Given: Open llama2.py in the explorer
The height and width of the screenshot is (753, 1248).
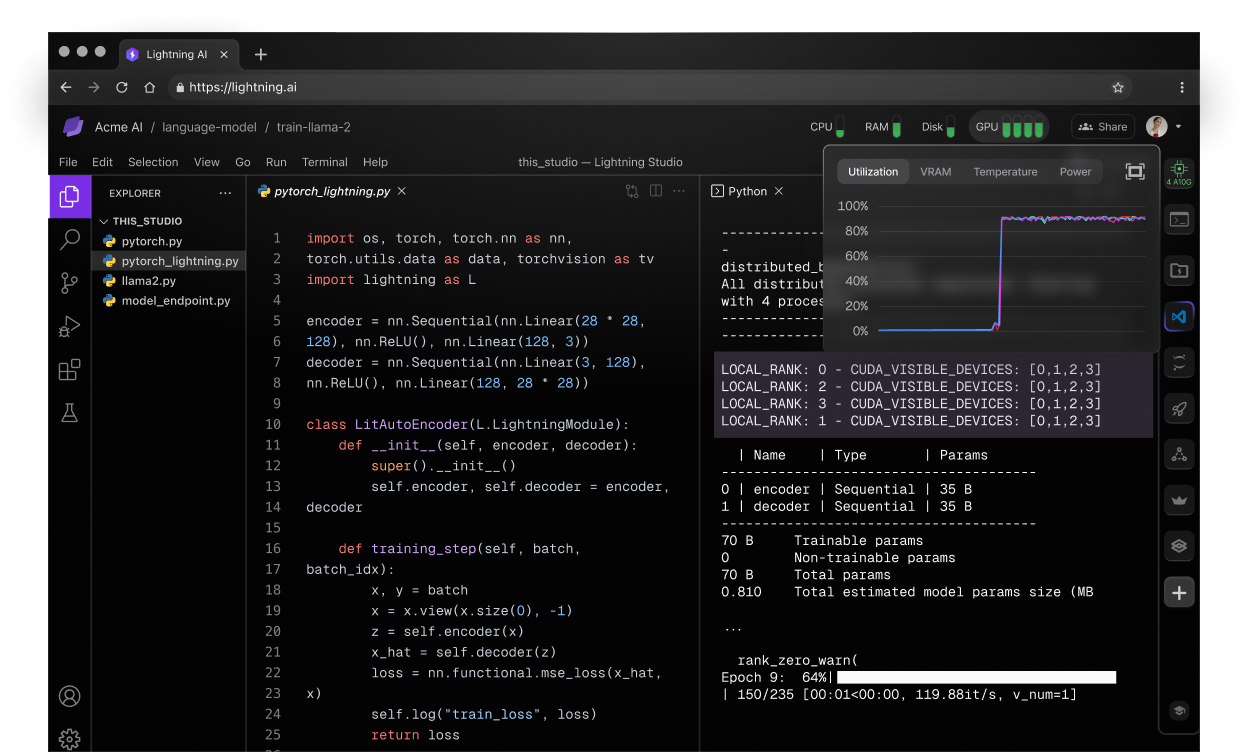Looking at the screenshot, I should click(148, 281).
